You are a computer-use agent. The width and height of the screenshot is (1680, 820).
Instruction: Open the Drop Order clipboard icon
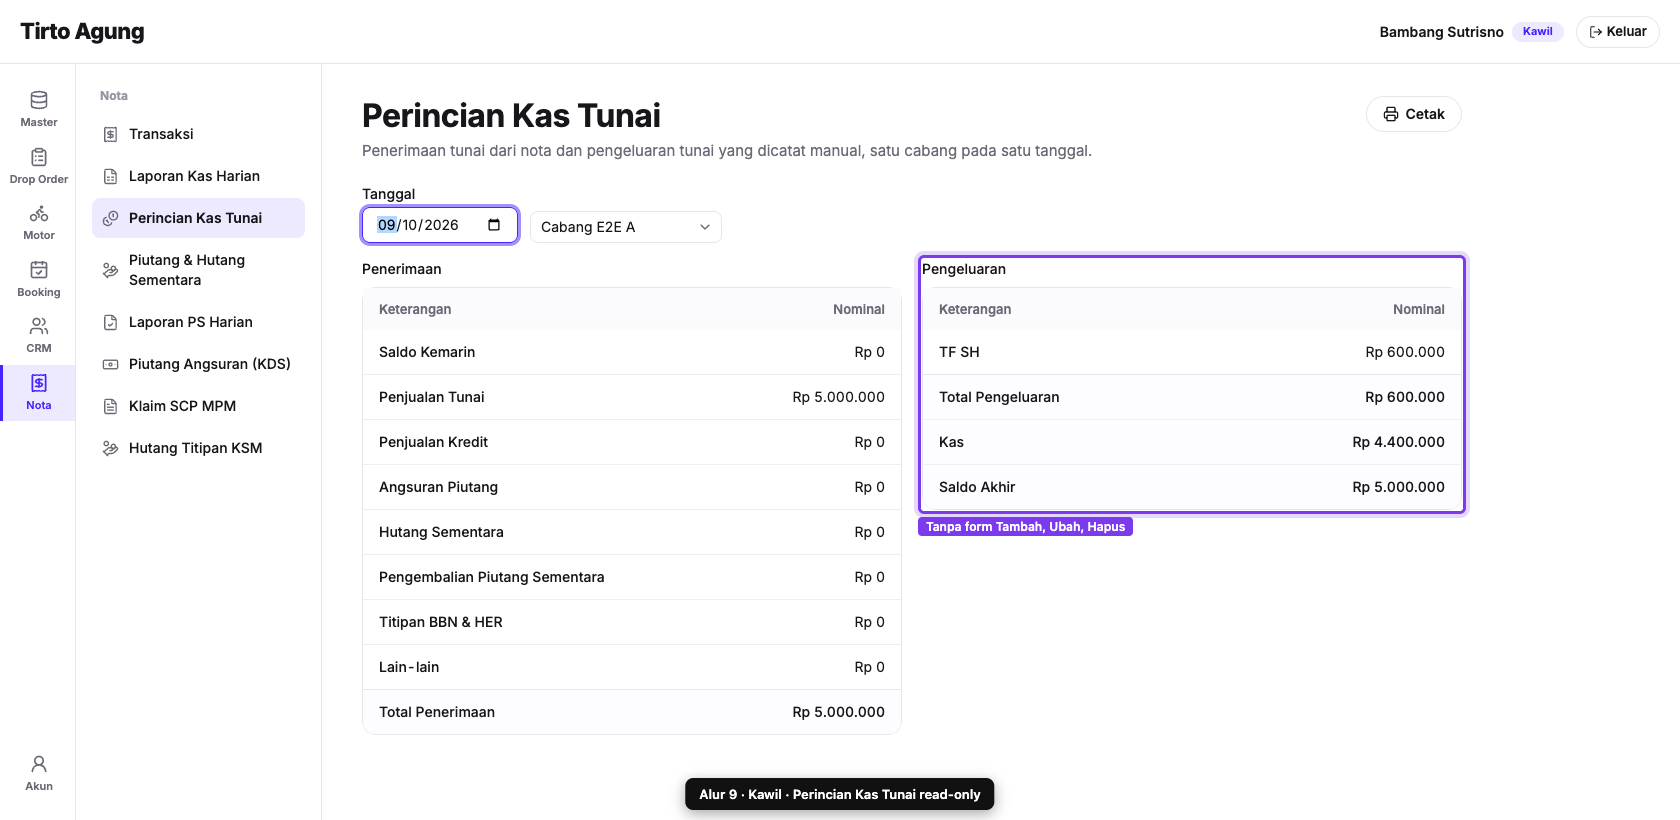coord(39,157)
